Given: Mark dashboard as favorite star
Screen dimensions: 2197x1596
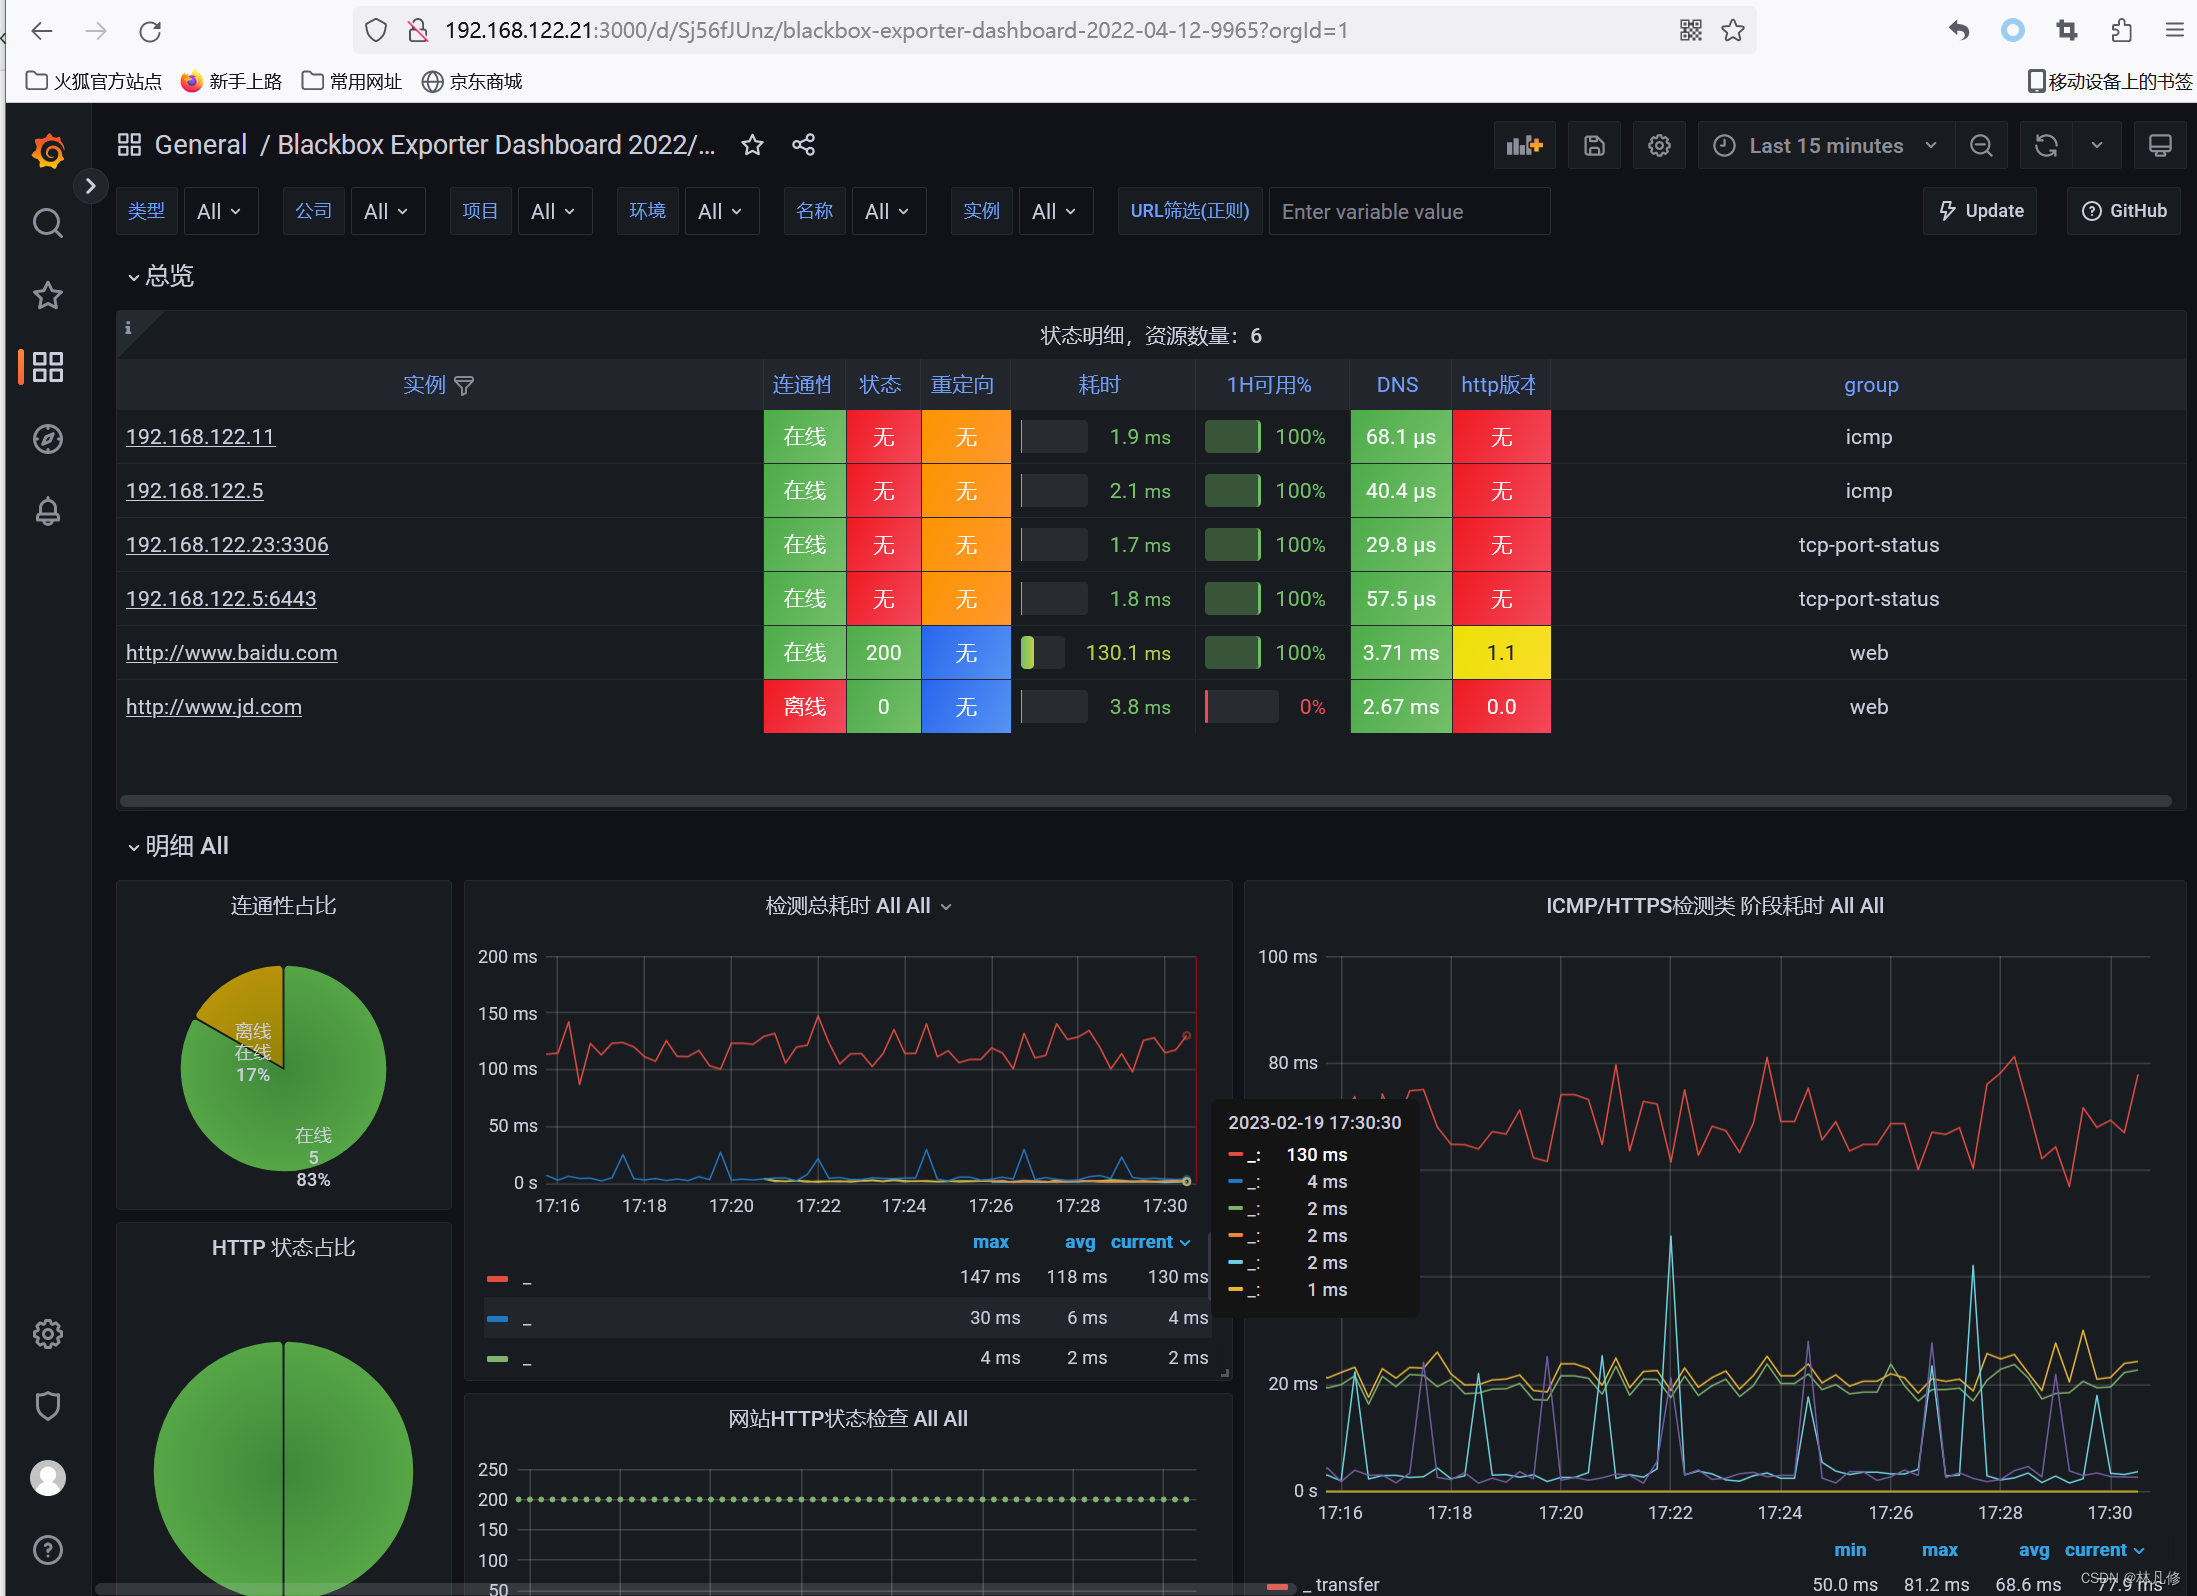Looking at the screenshot, I should click(752, 145).
